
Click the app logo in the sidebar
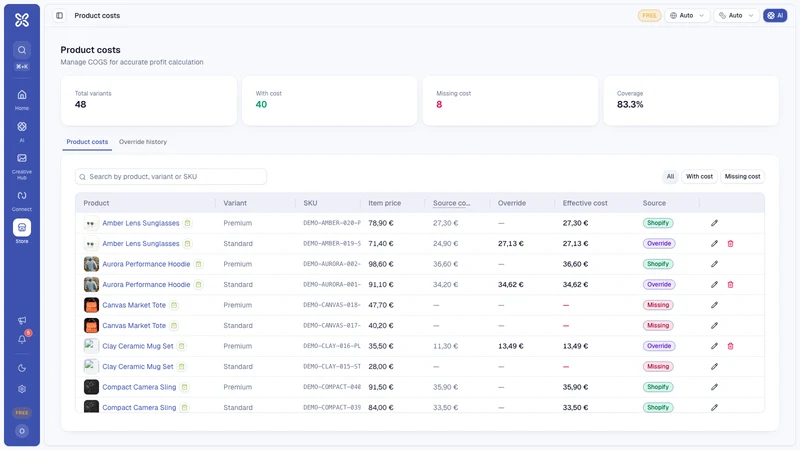[22, 20]
